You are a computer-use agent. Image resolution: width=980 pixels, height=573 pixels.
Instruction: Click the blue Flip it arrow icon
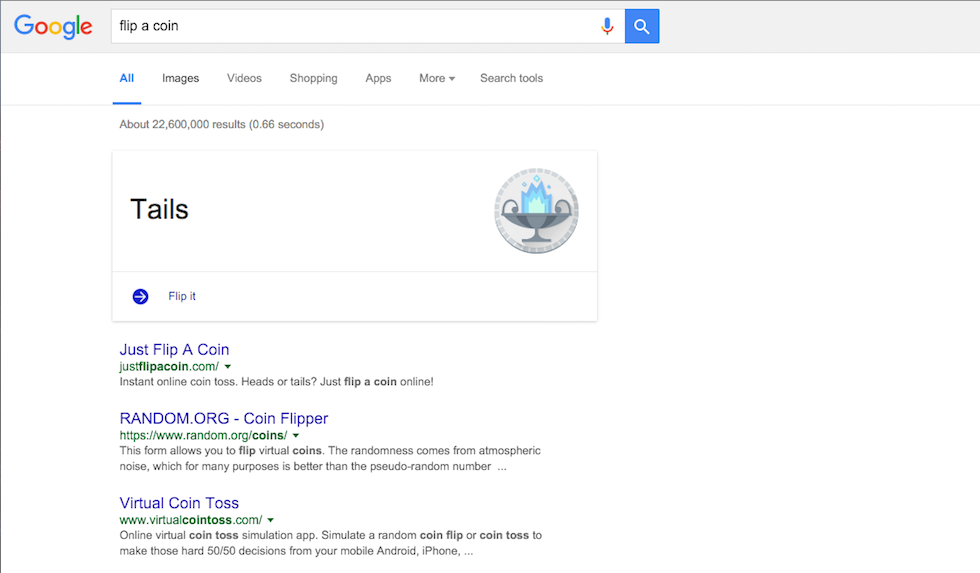pyautogui.click(x=140, y=296)
